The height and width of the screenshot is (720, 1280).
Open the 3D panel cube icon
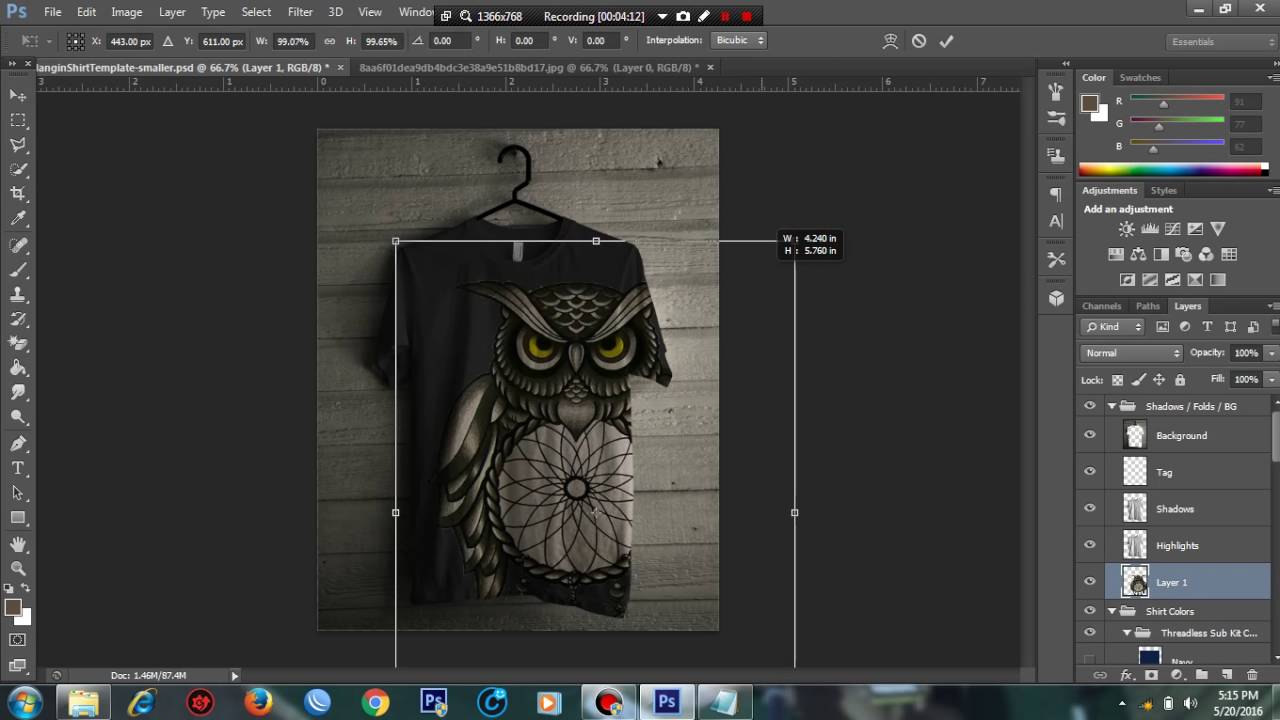[x=1056, y=298]
